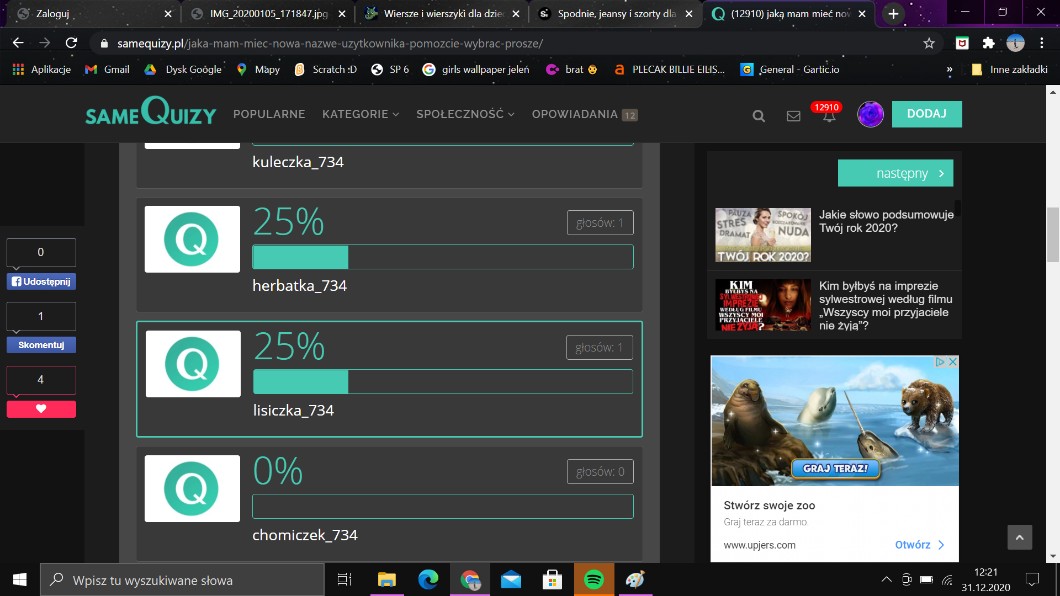The image size is (1060, 596).
Task: Expand the KATEGORIE dropdown menu
Action: coord(360,114)
